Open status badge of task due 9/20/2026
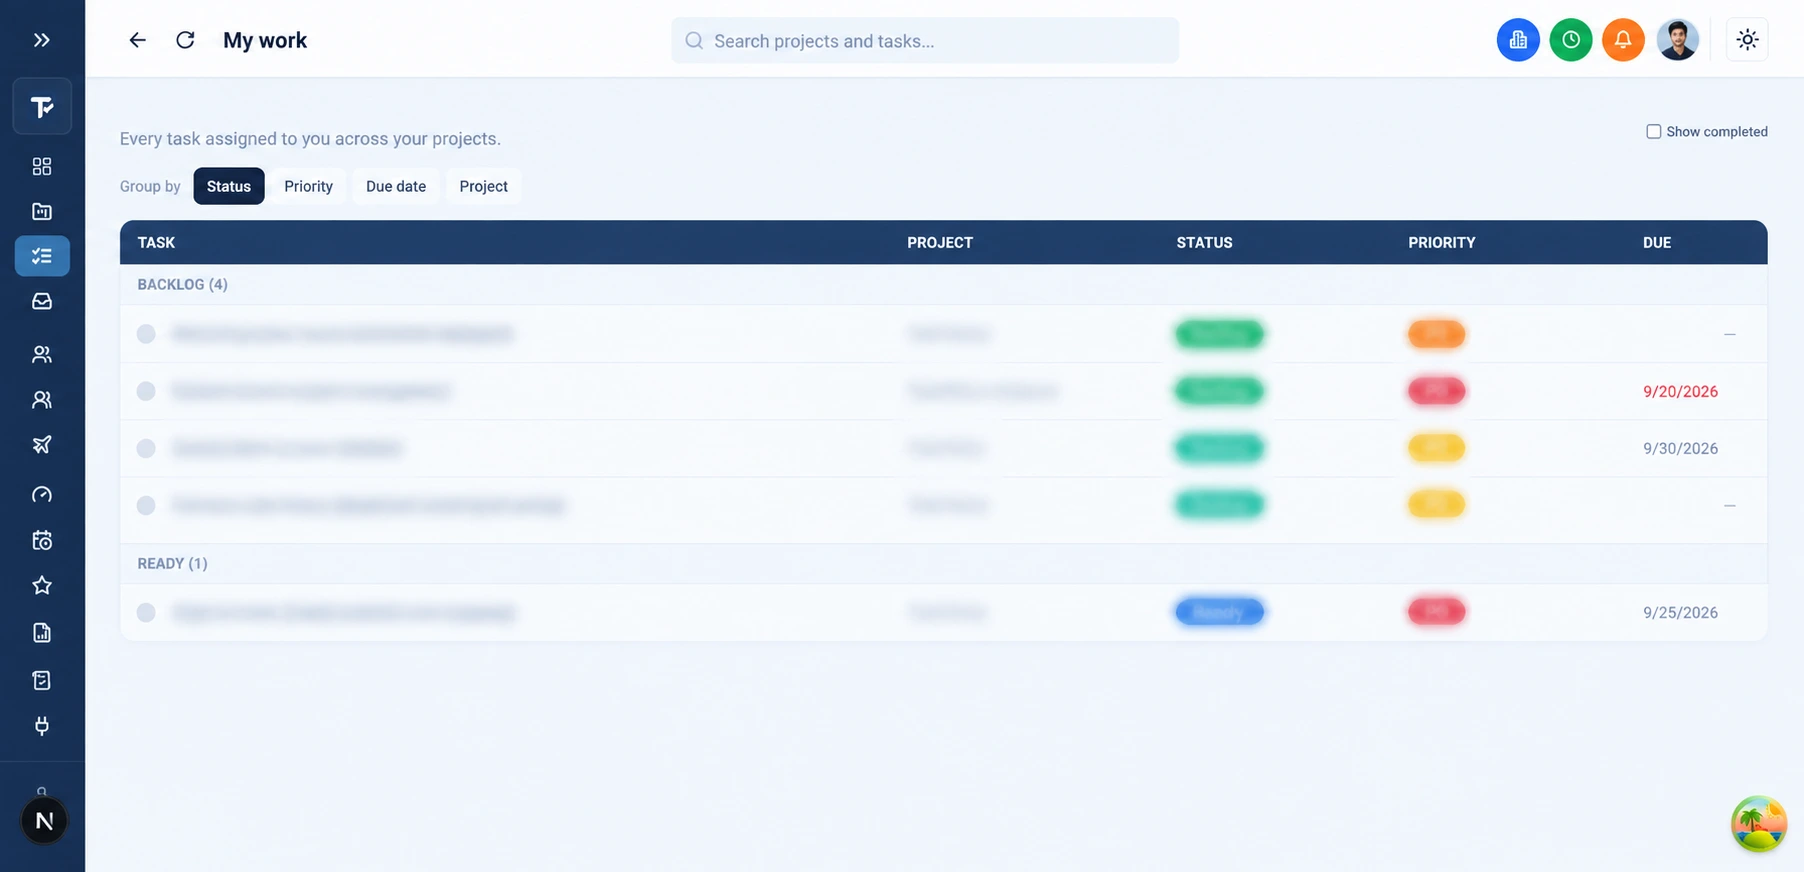Viewport: 1804px width, 872px height. coord(1219,391)
